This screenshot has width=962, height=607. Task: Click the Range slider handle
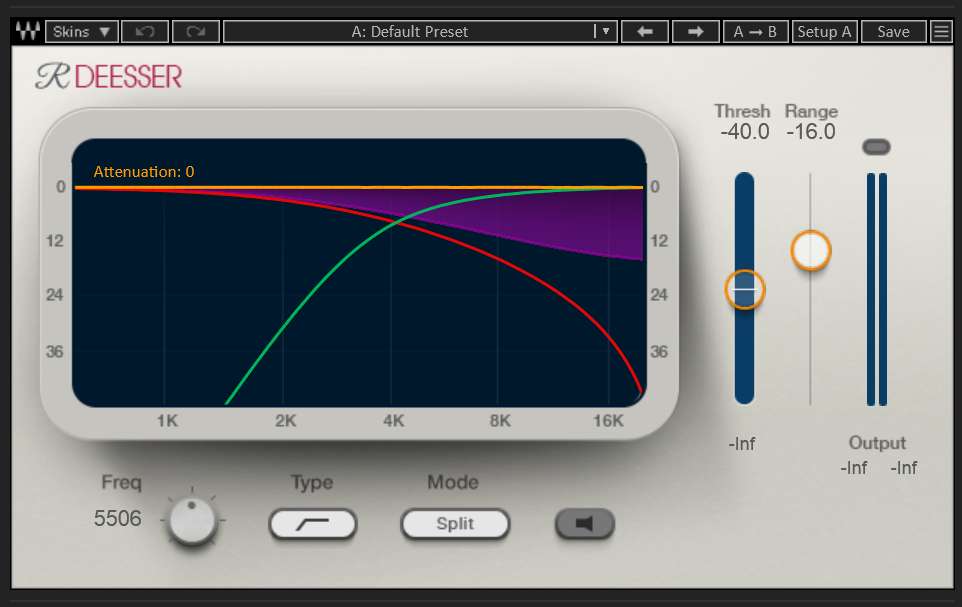(x=811, y=250)
